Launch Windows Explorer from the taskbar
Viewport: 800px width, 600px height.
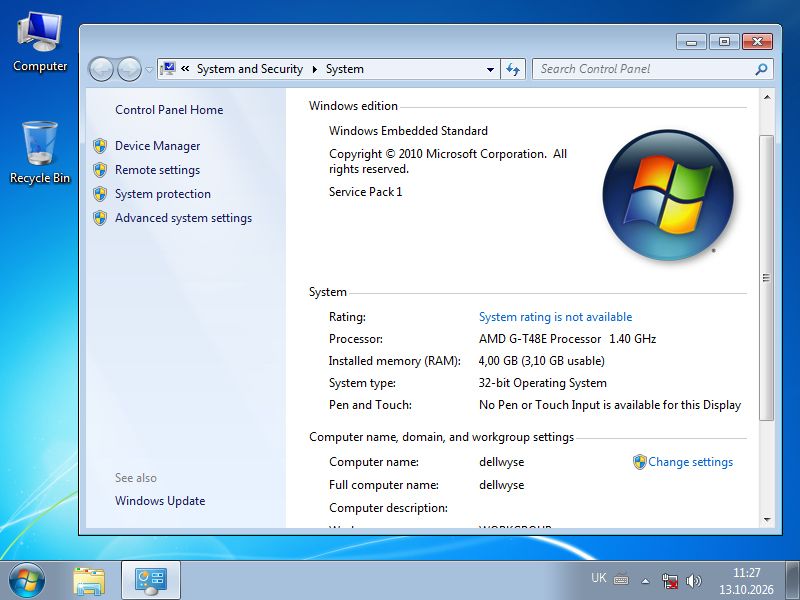coord(89,581)
